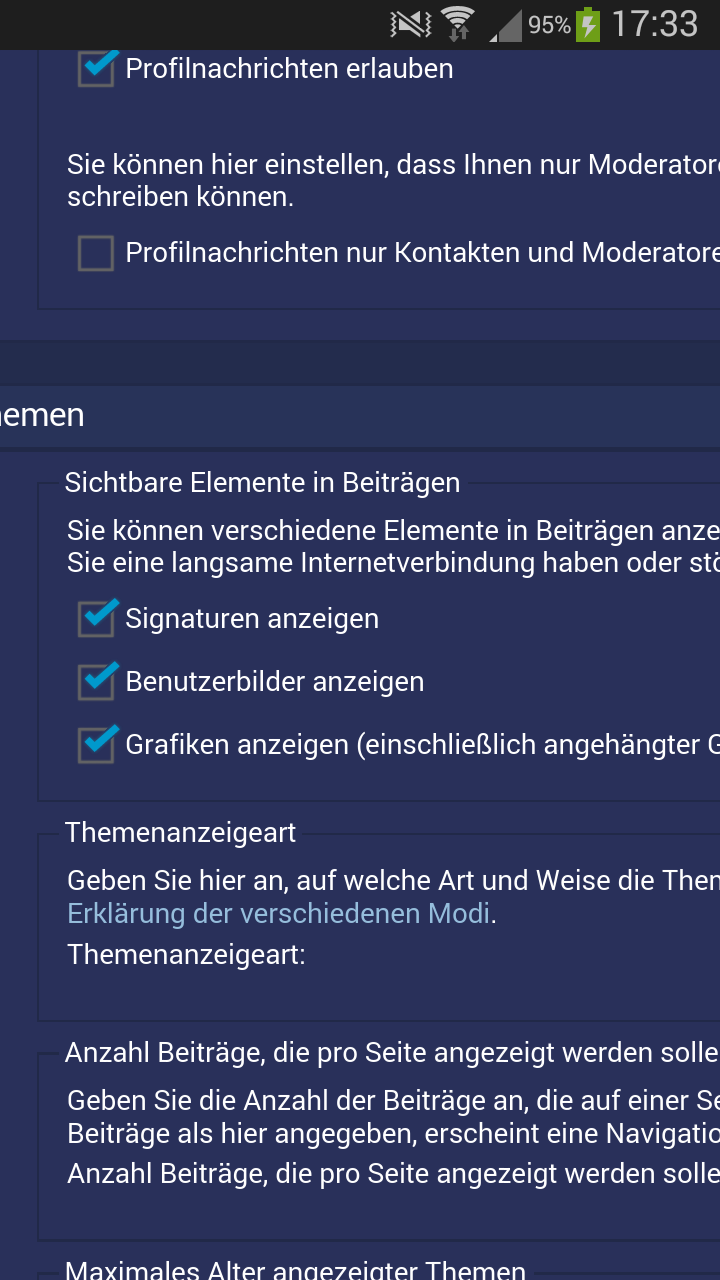The height and width of the screenshot is (1280, 720).
Task: Tap the vibrate mode status icon
Action: coord(411,24)
